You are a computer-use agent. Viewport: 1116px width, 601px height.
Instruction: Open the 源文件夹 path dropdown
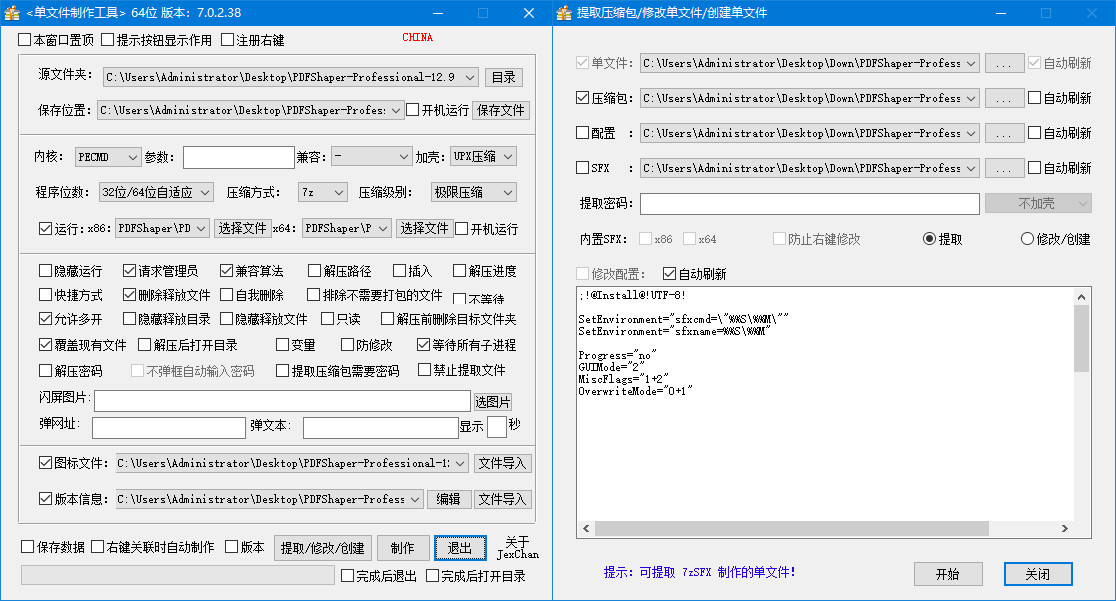pyautogui.click(x=470, y=77)
